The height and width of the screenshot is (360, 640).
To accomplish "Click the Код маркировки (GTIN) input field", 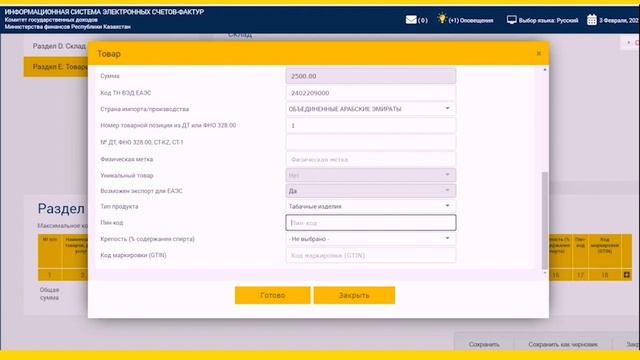I will click(371, 256).
